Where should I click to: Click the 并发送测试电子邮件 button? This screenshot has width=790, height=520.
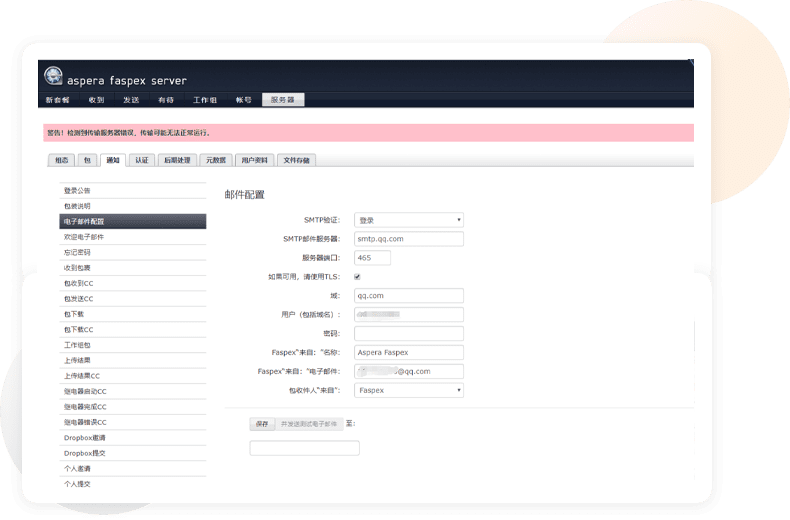[x=309, y=424]
